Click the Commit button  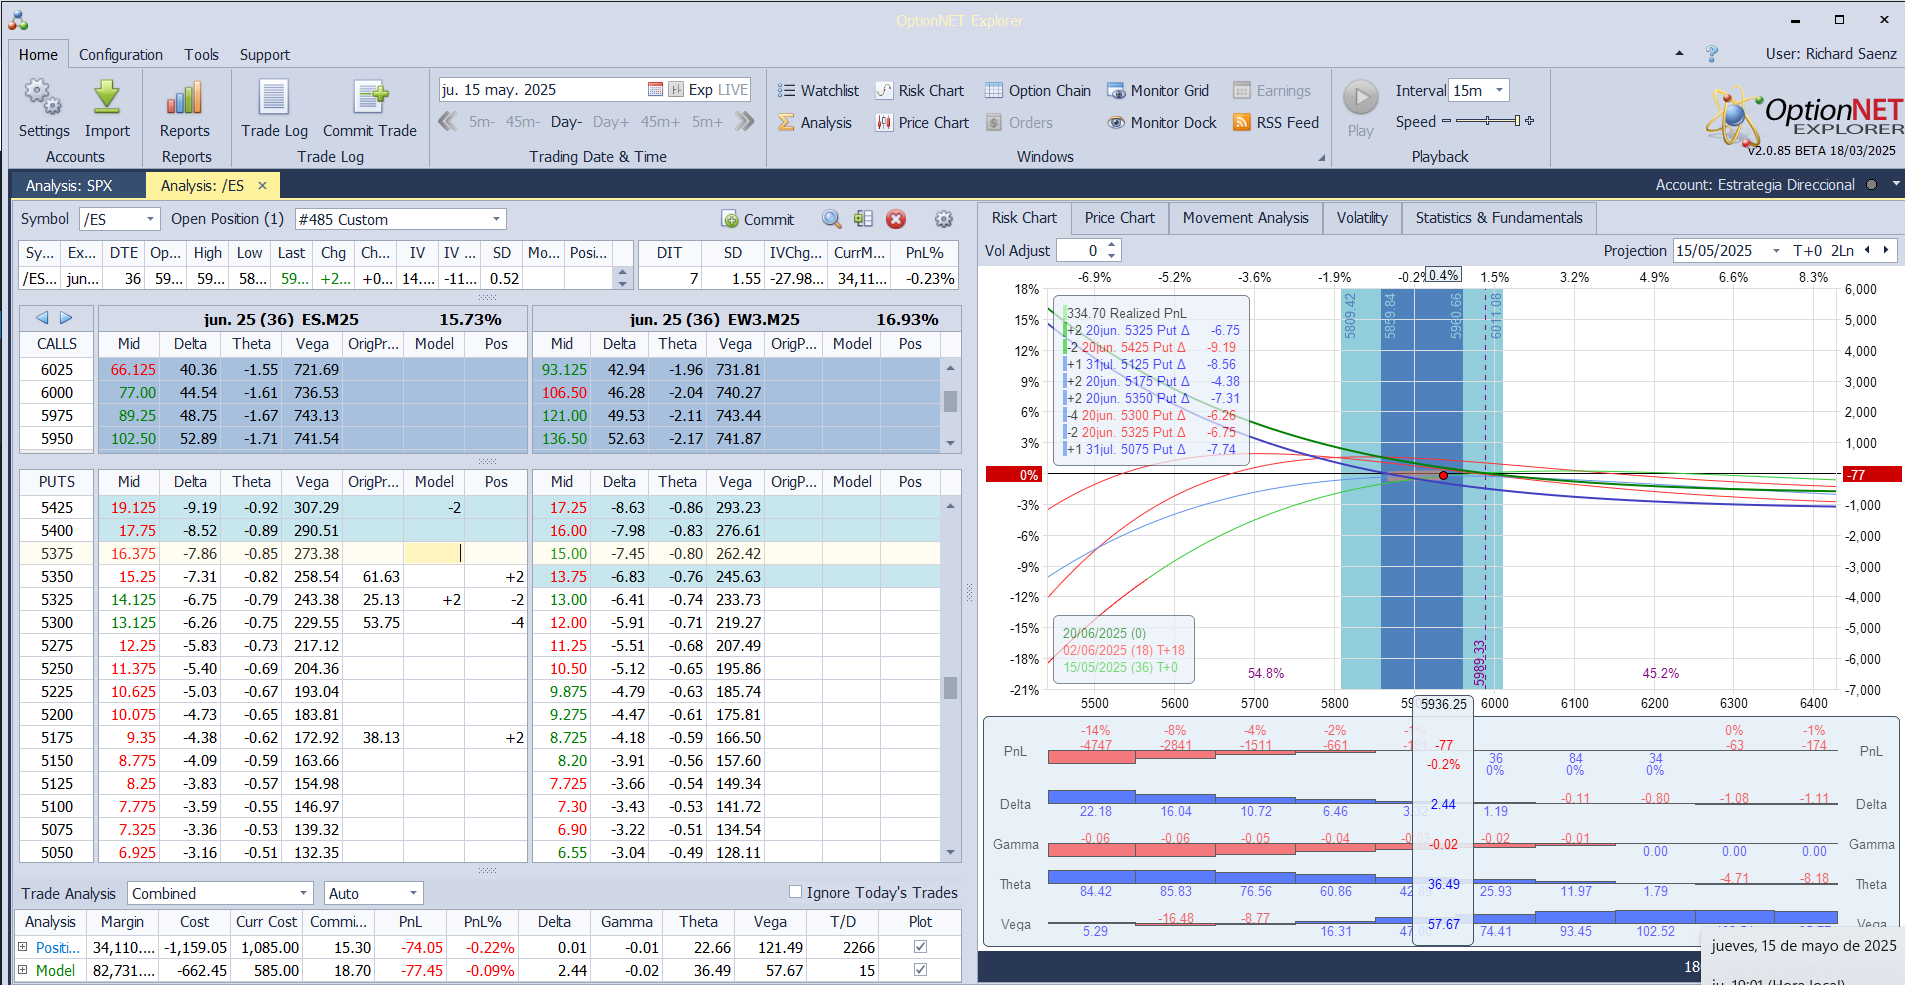click(x=757, y=219)
